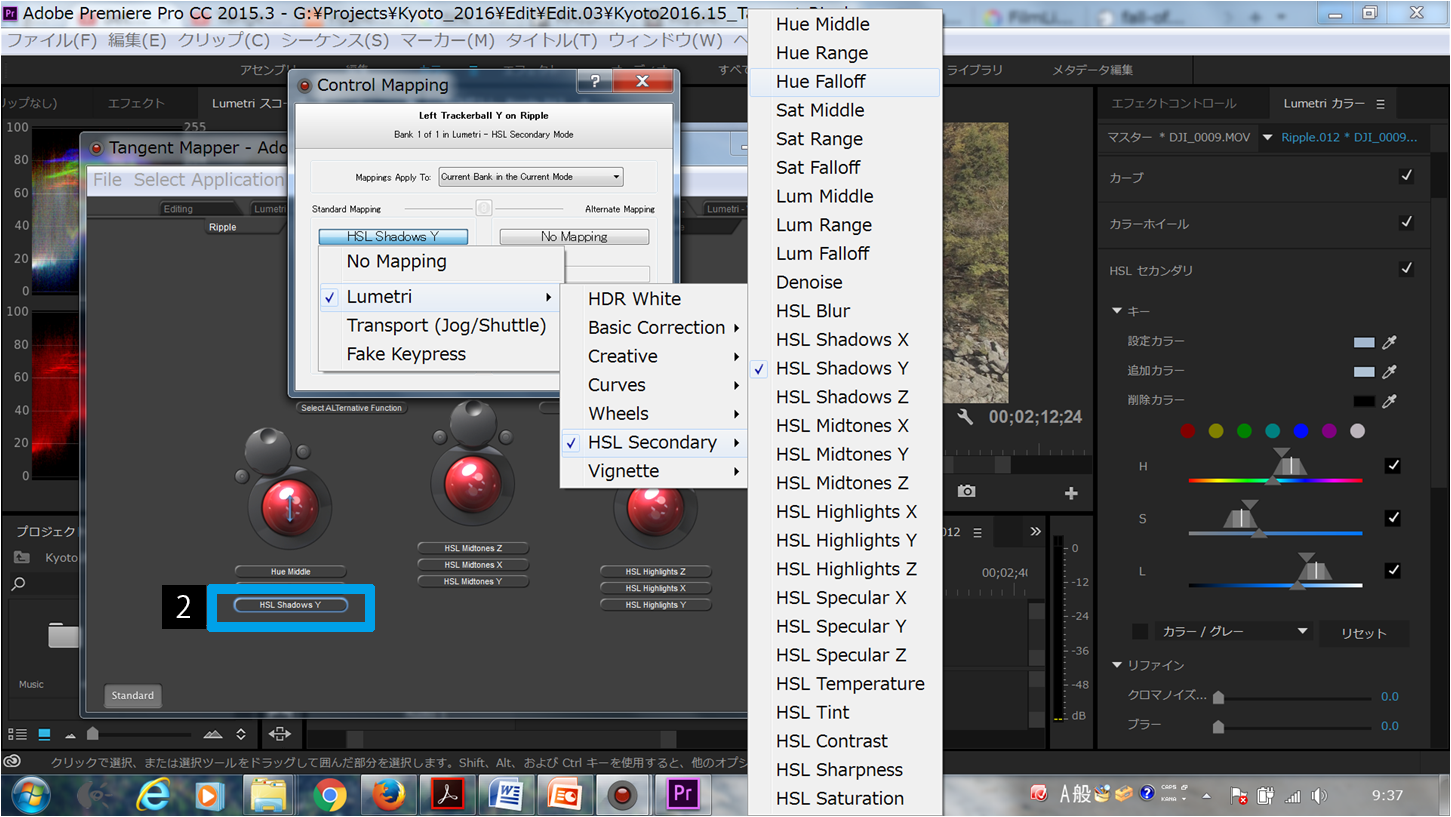Toggle the カラーホイール section checkbox

pos(1406,222)
